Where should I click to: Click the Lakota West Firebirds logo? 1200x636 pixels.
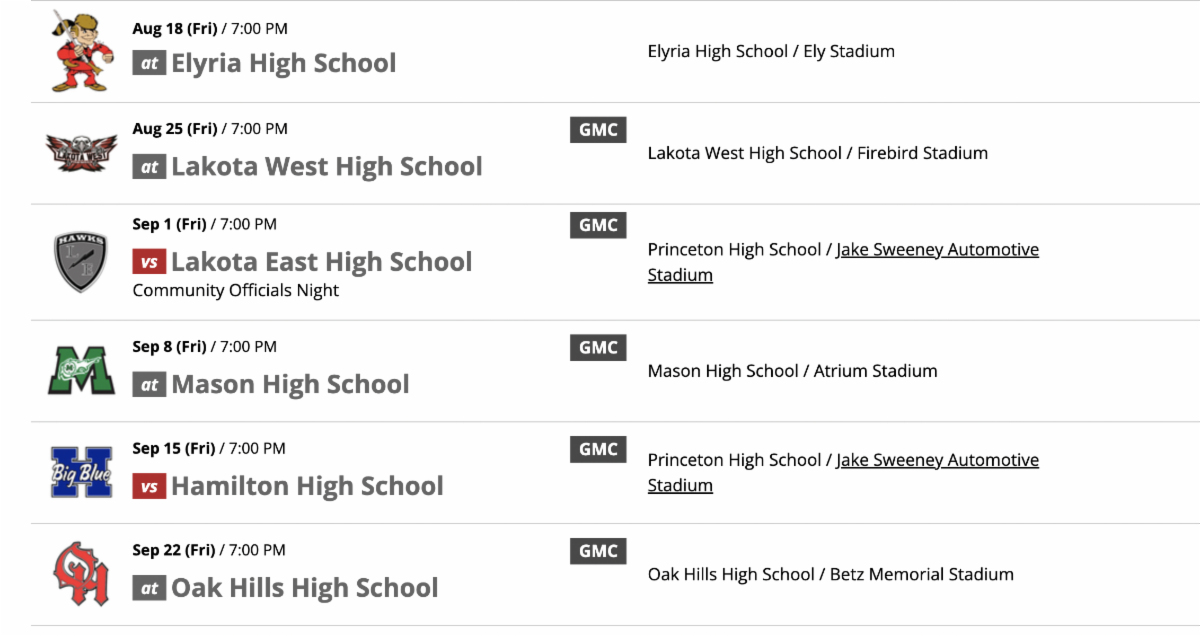tap(81, 153)
